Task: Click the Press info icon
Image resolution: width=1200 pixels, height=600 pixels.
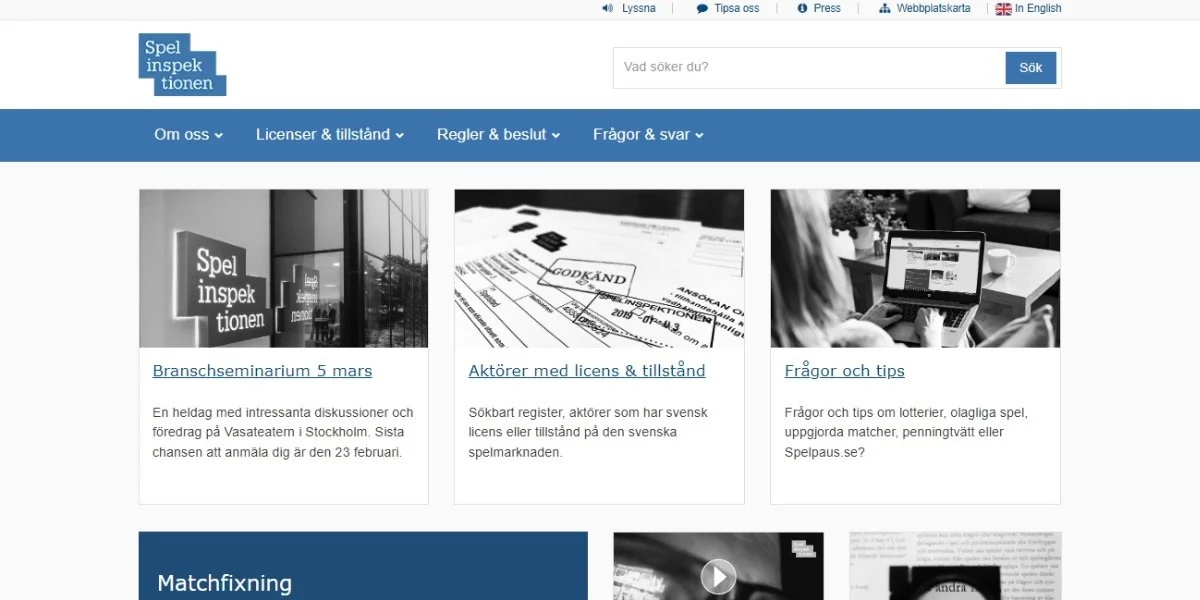Action: click(802, 8)
